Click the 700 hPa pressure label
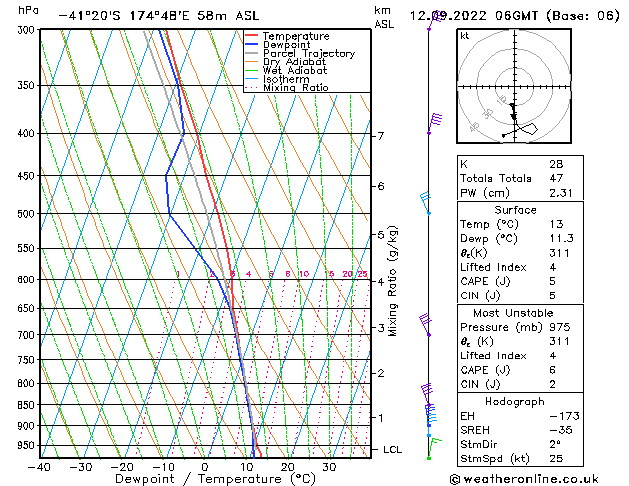The image size is (629, 486). click(28, 334)
